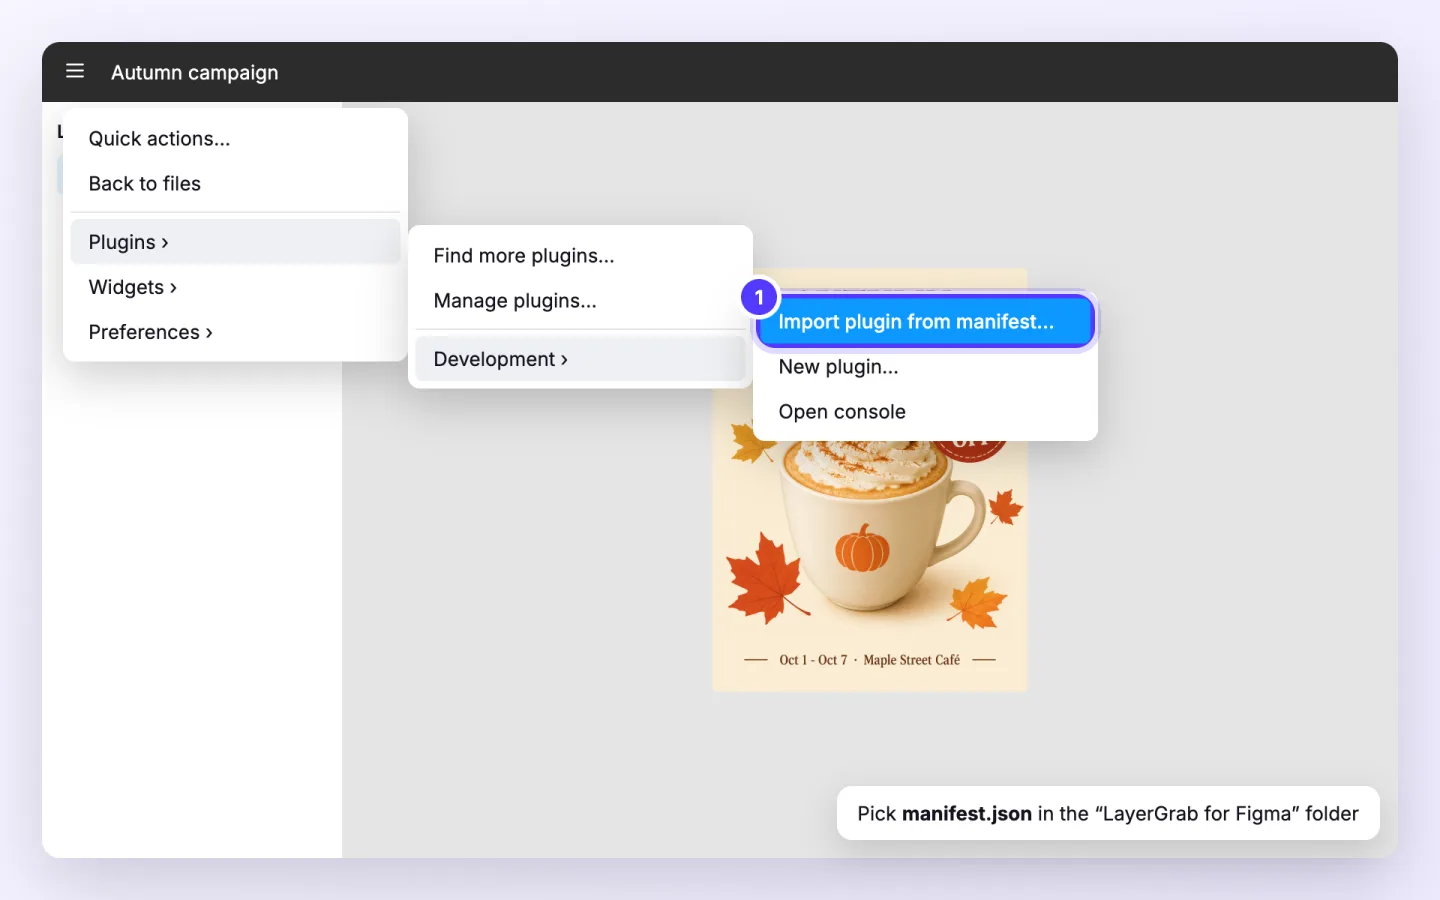Click Find more plugins...
The width and height of the screenshot is (1440, 900).
580,256
